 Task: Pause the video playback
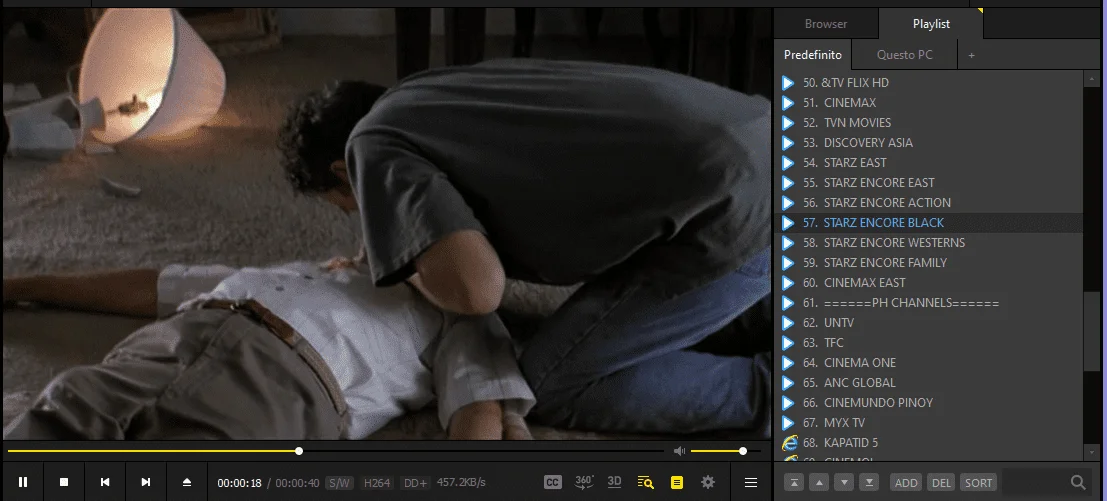tap(23, 482)
